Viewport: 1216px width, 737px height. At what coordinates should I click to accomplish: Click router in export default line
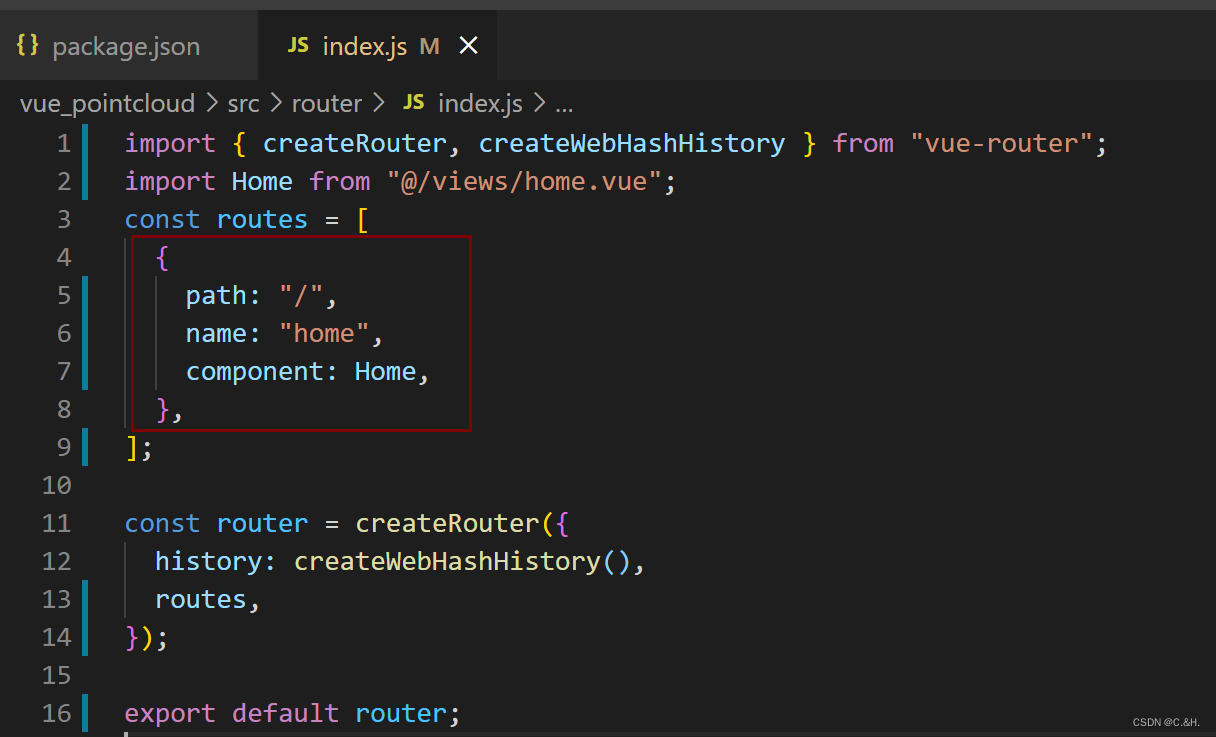pyautogui.click(x=400, y=714)
